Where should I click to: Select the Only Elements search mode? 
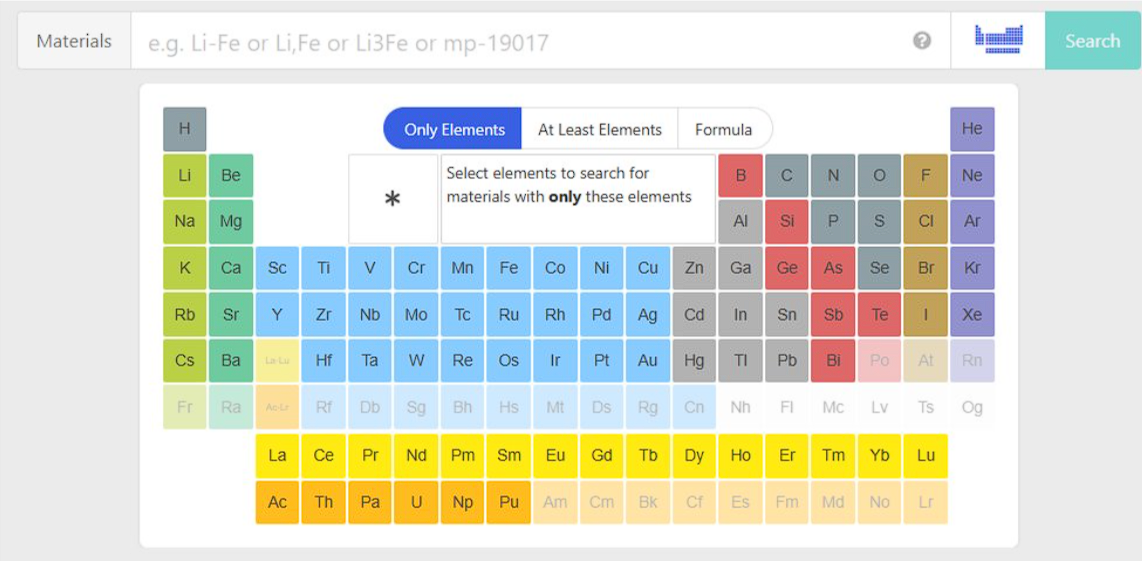coord(454,129)
